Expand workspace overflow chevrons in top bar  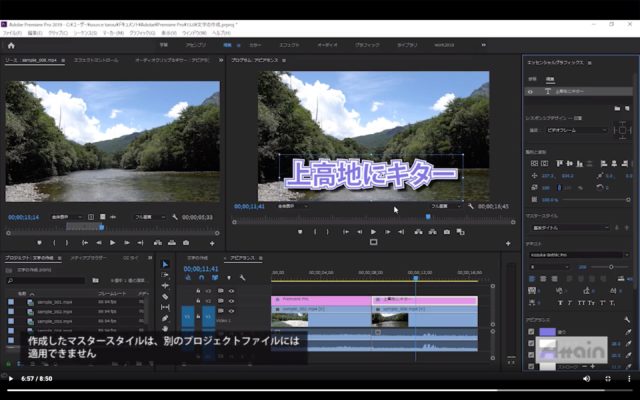point(484,45)
